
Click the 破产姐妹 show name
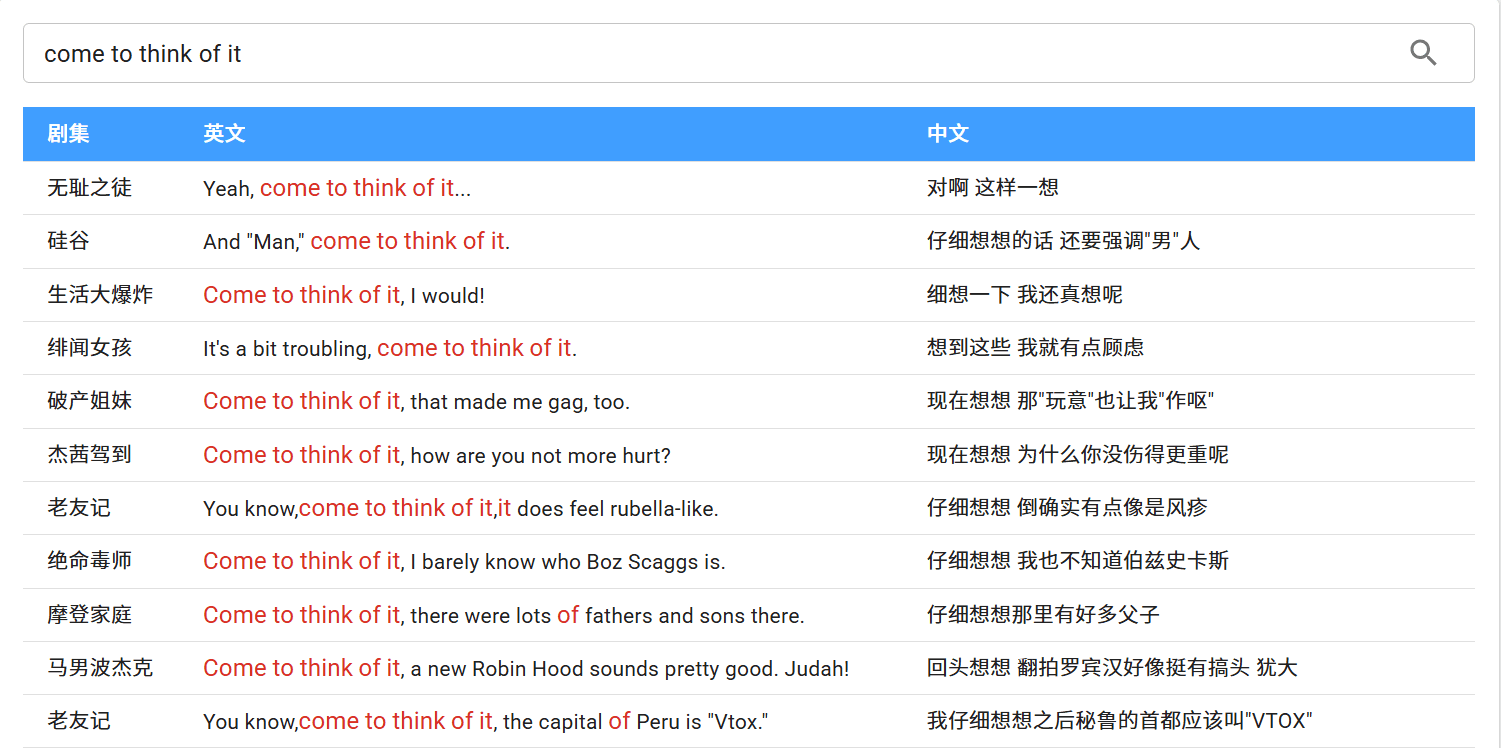[89, 401]
